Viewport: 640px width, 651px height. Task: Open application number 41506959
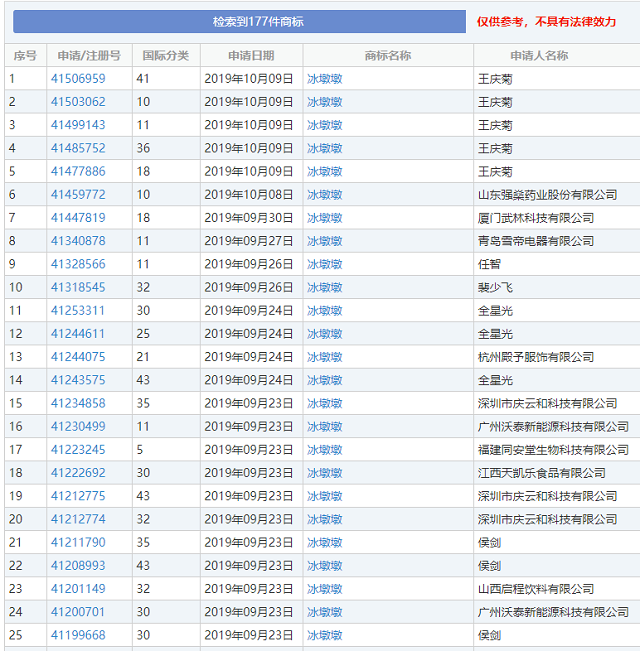[78, 78]
